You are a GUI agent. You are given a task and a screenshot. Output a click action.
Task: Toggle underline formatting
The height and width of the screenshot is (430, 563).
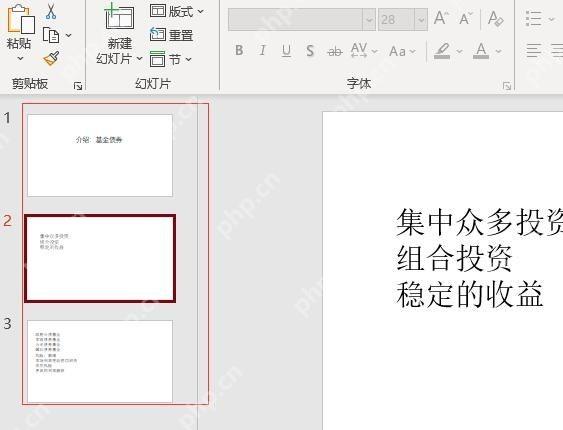(x=286, y=51)
